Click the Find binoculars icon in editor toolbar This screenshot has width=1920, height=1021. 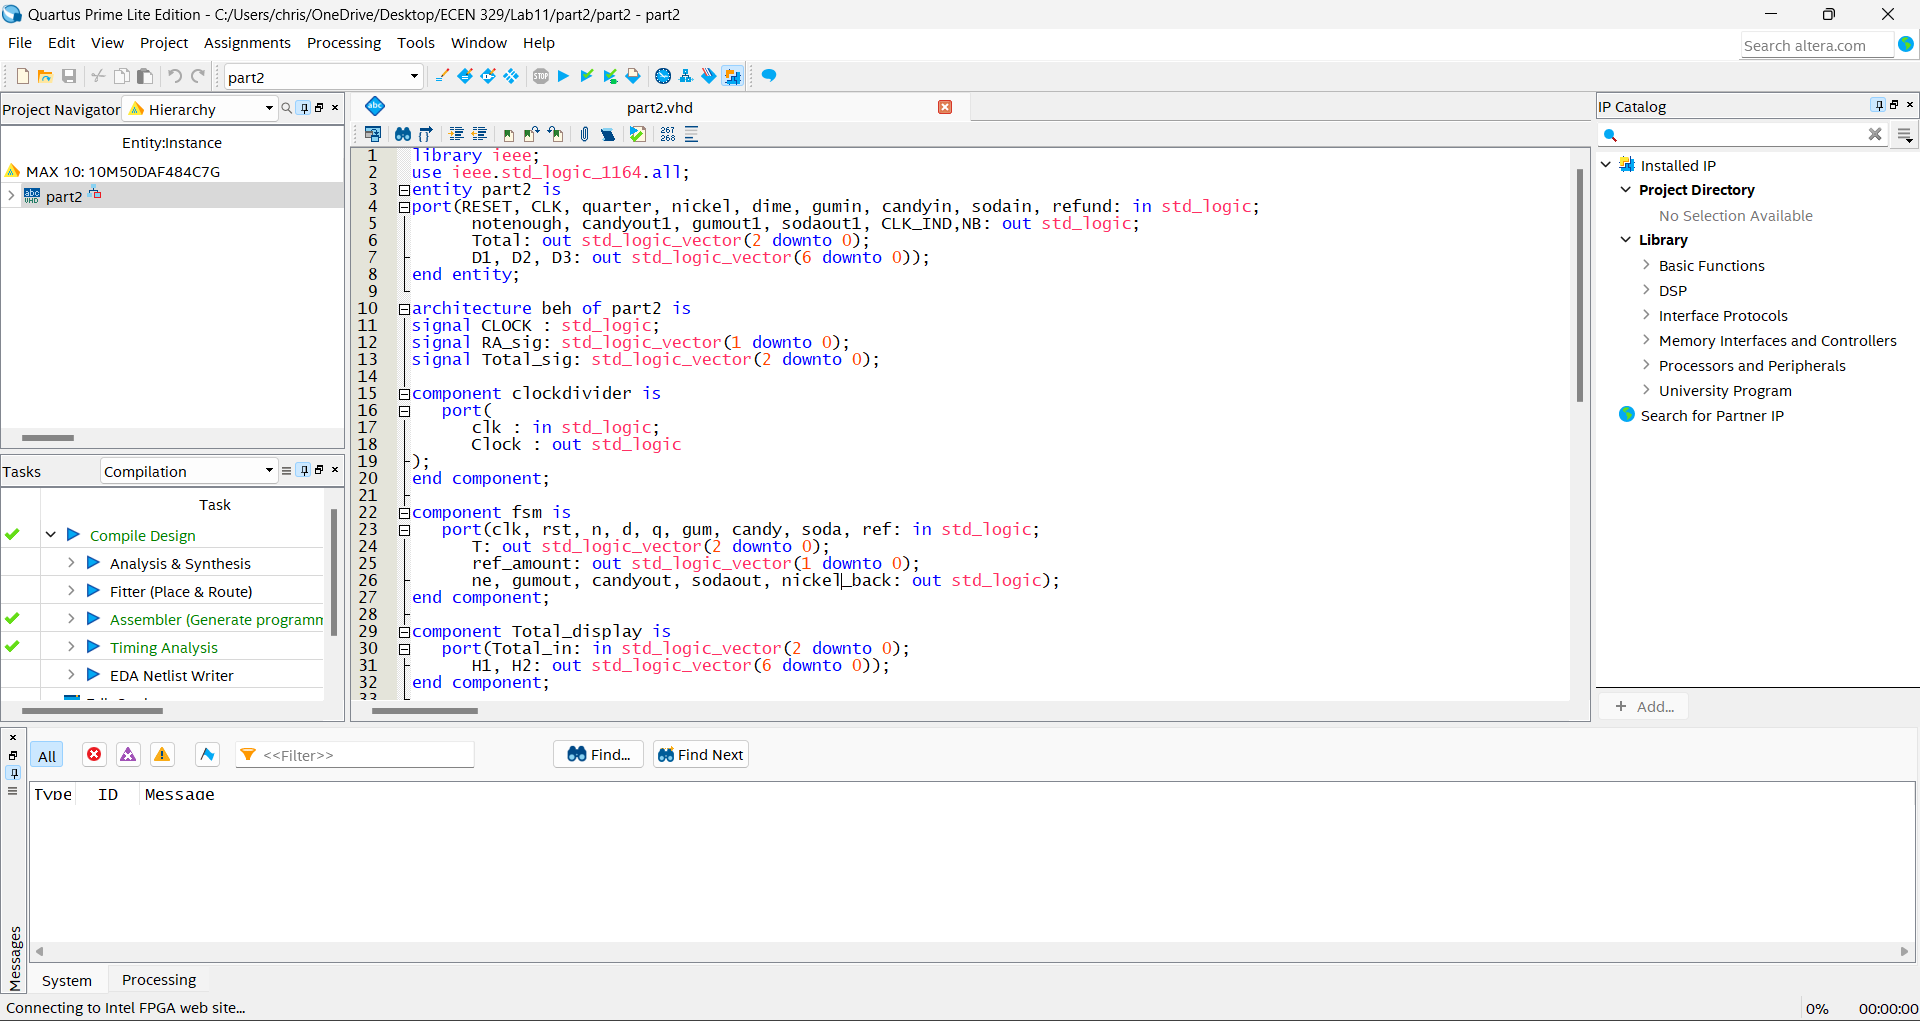[402, 134]
